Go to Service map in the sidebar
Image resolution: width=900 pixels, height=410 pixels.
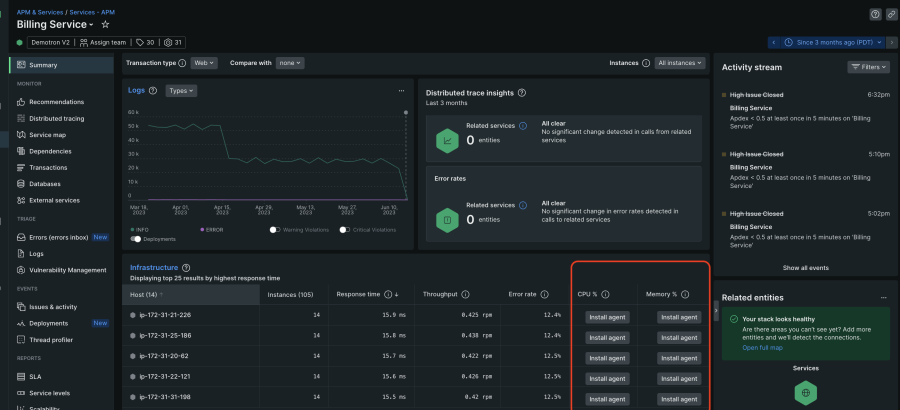pos(47,134)
